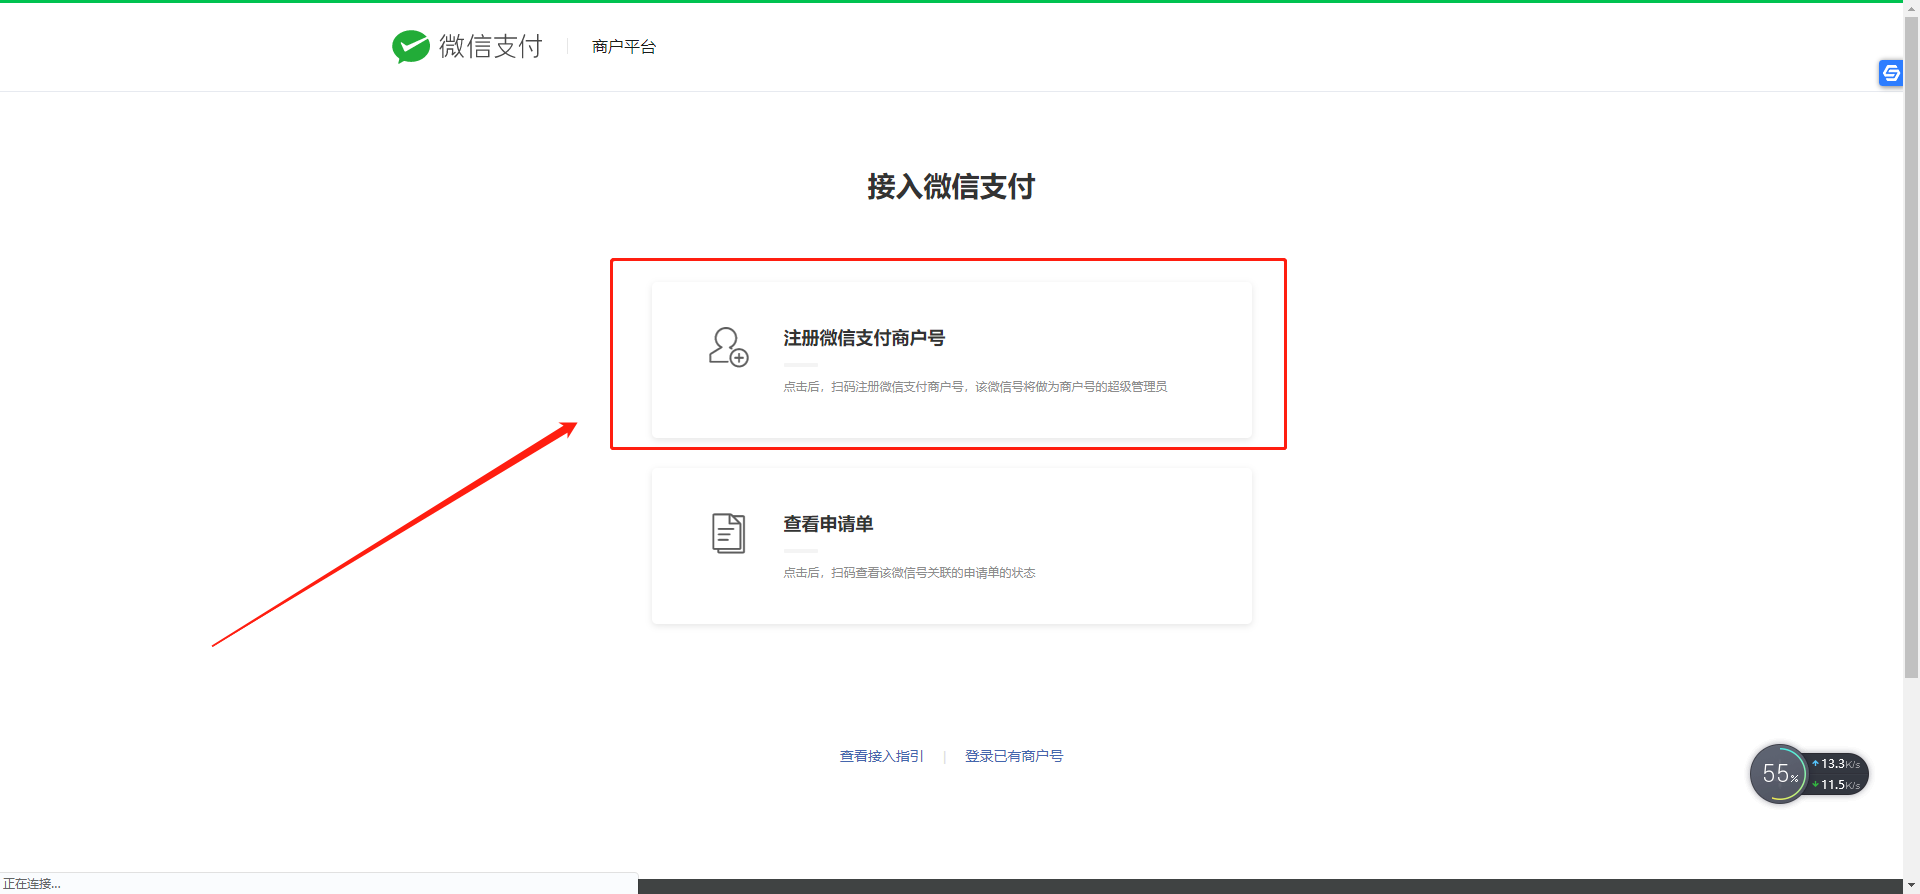1920x894 pixels.
Task: Click the document application form icon
Action: click(728, 533)
